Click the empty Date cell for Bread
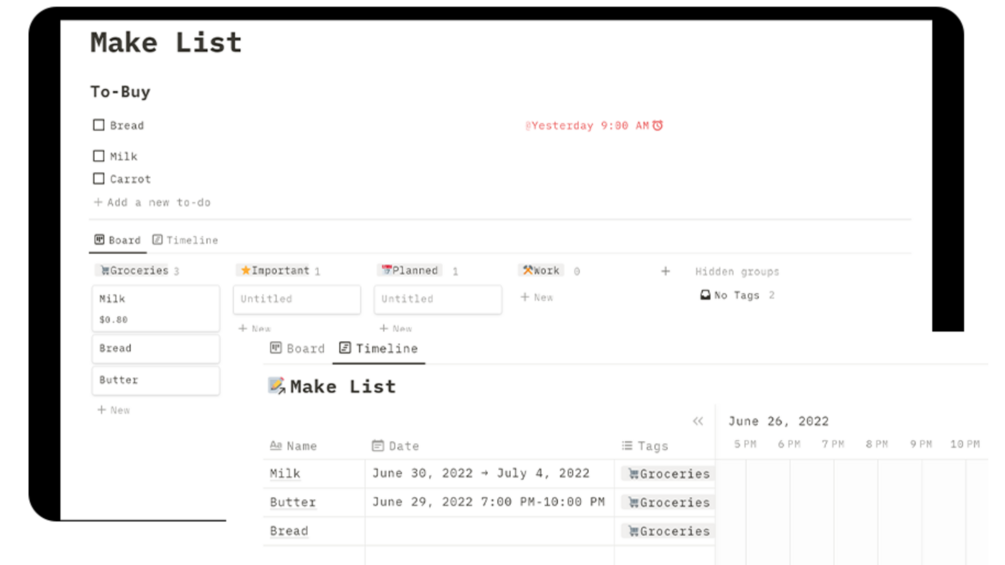 490,531
